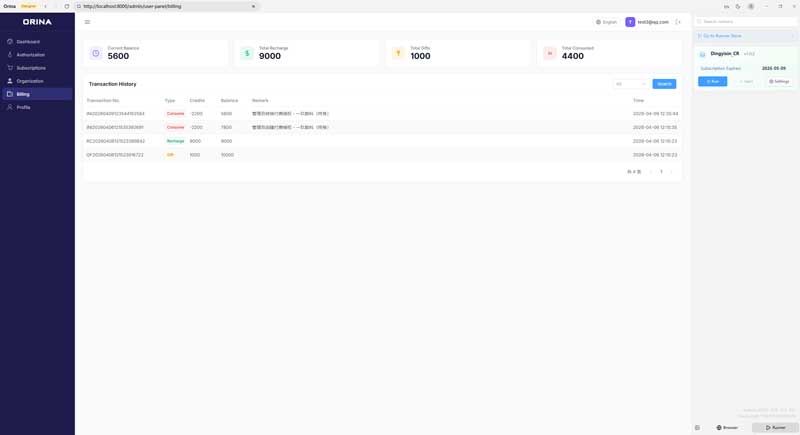Open Settings for Dingyisin CR
Screen dimensions: 800x435
779,81
